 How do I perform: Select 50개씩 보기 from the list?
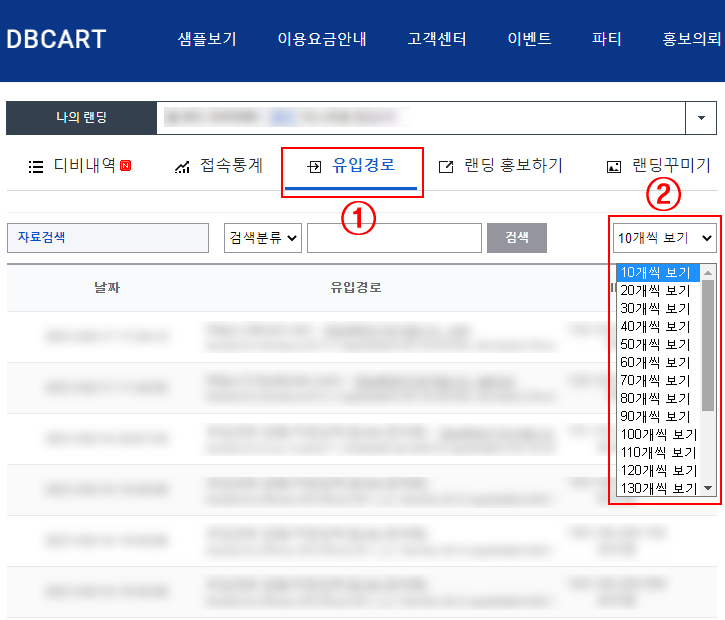tap(655, 344)
